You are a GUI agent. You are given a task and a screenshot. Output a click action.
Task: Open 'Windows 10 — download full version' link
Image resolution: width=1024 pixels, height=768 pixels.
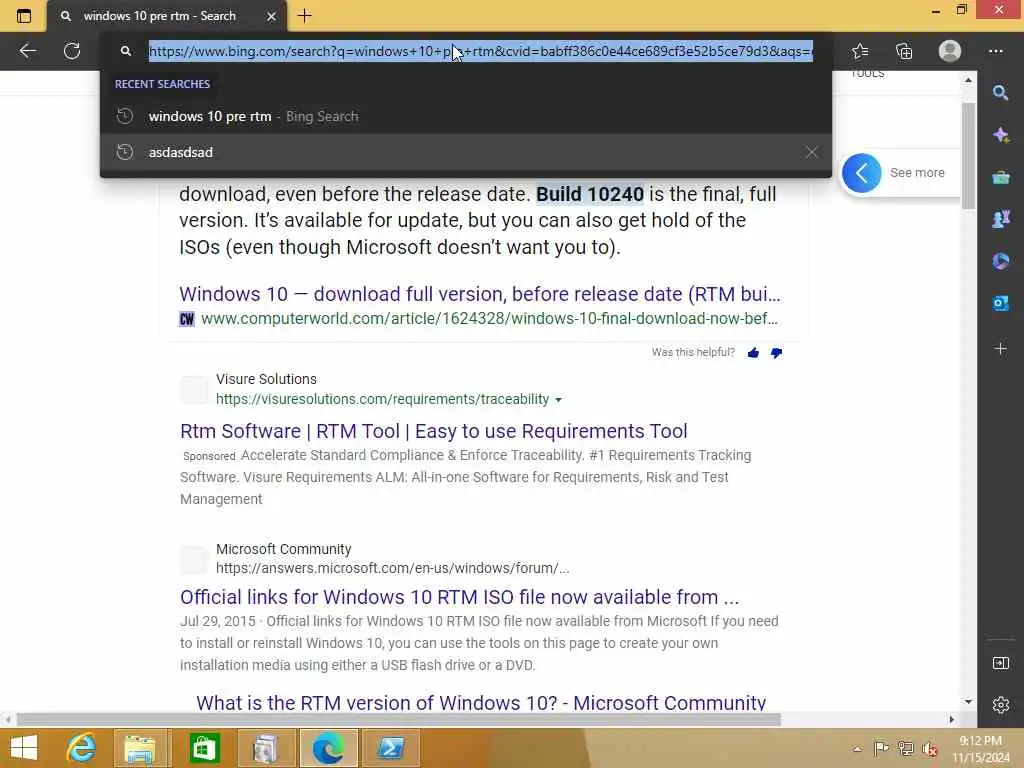point(480,294)
